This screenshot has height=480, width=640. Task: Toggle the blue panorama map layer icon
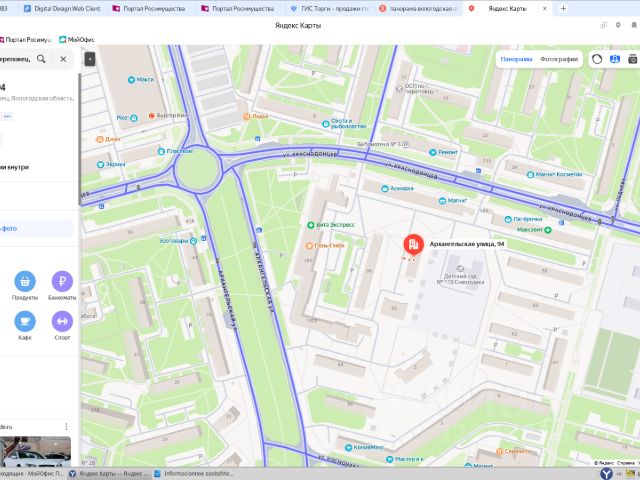(615, 59)
